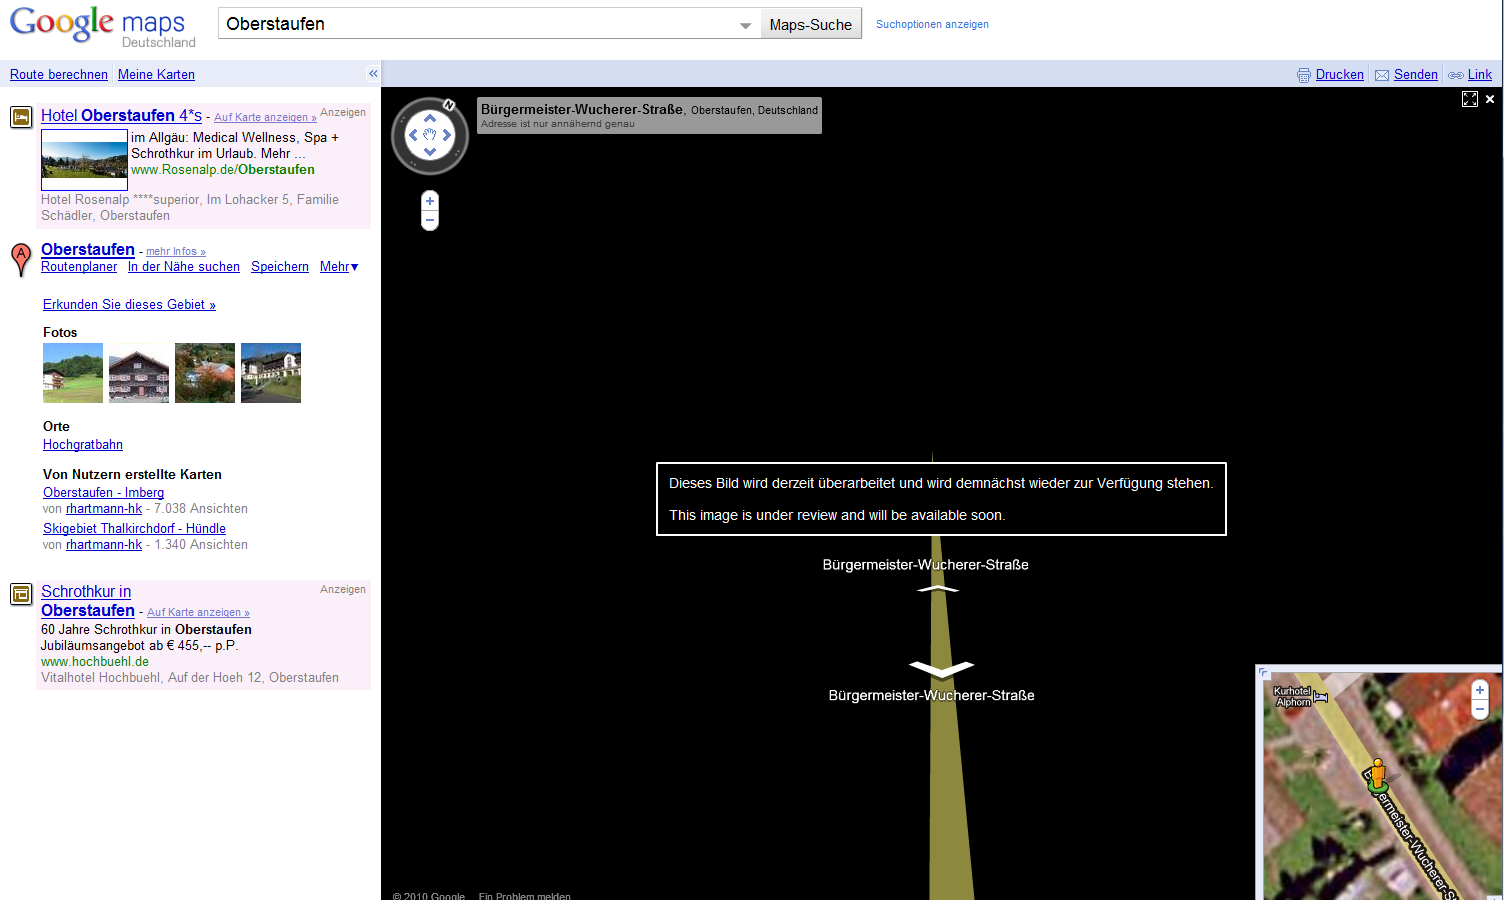The image size is (1504, 900).
Task: Zoom in Street View with plus button
Action: pos(430,201)
